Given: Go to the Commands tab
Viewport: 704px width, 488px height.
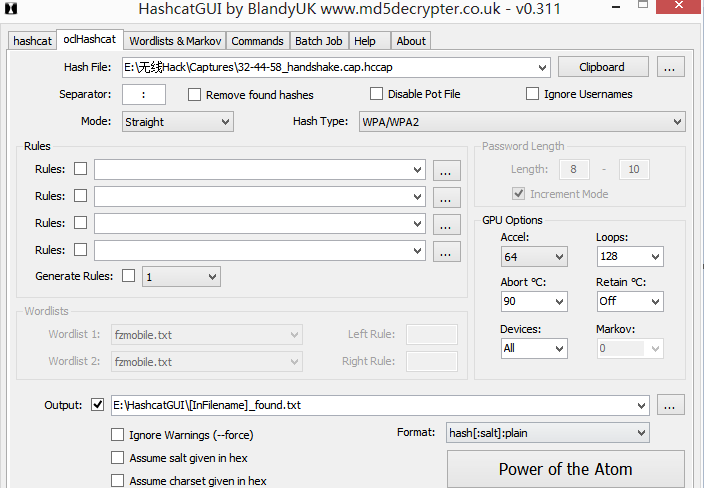Looking at the screenshot, I should tap(258, 41).
